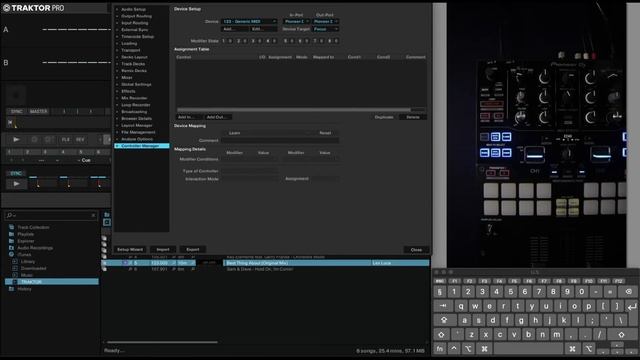Open Mixer preferences section

[x=127, y=78]
